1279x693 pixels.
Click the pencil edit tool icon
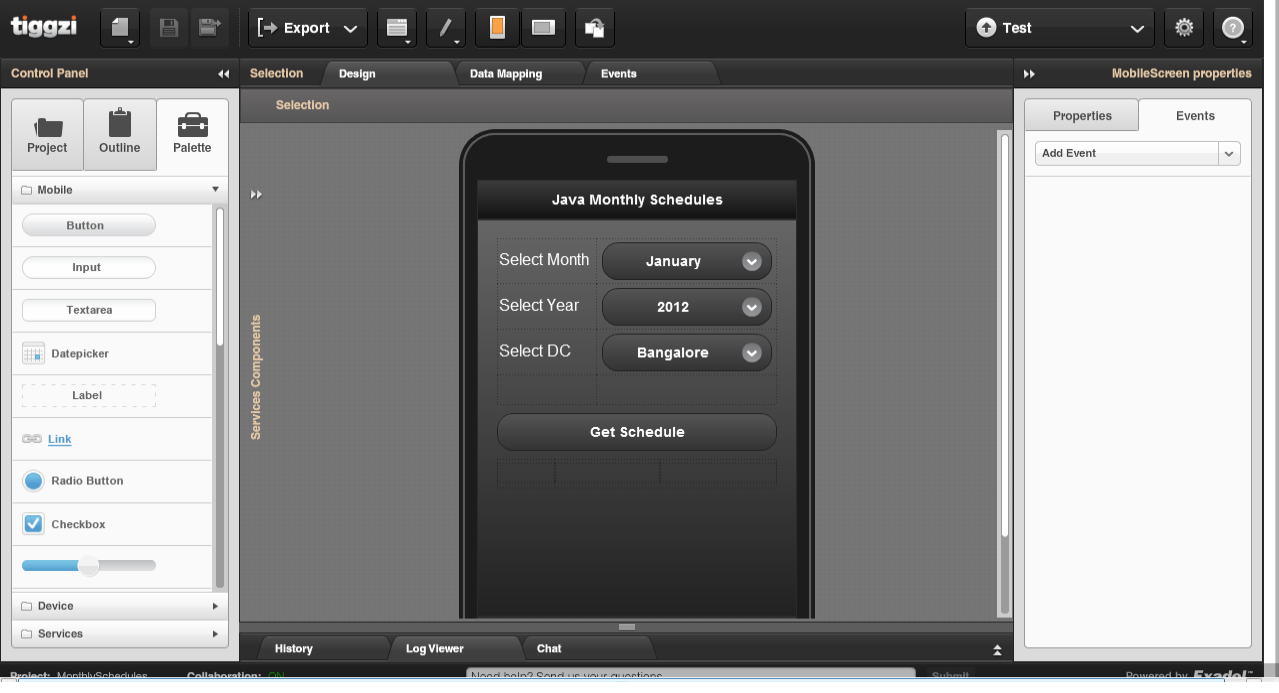point(446,28)
